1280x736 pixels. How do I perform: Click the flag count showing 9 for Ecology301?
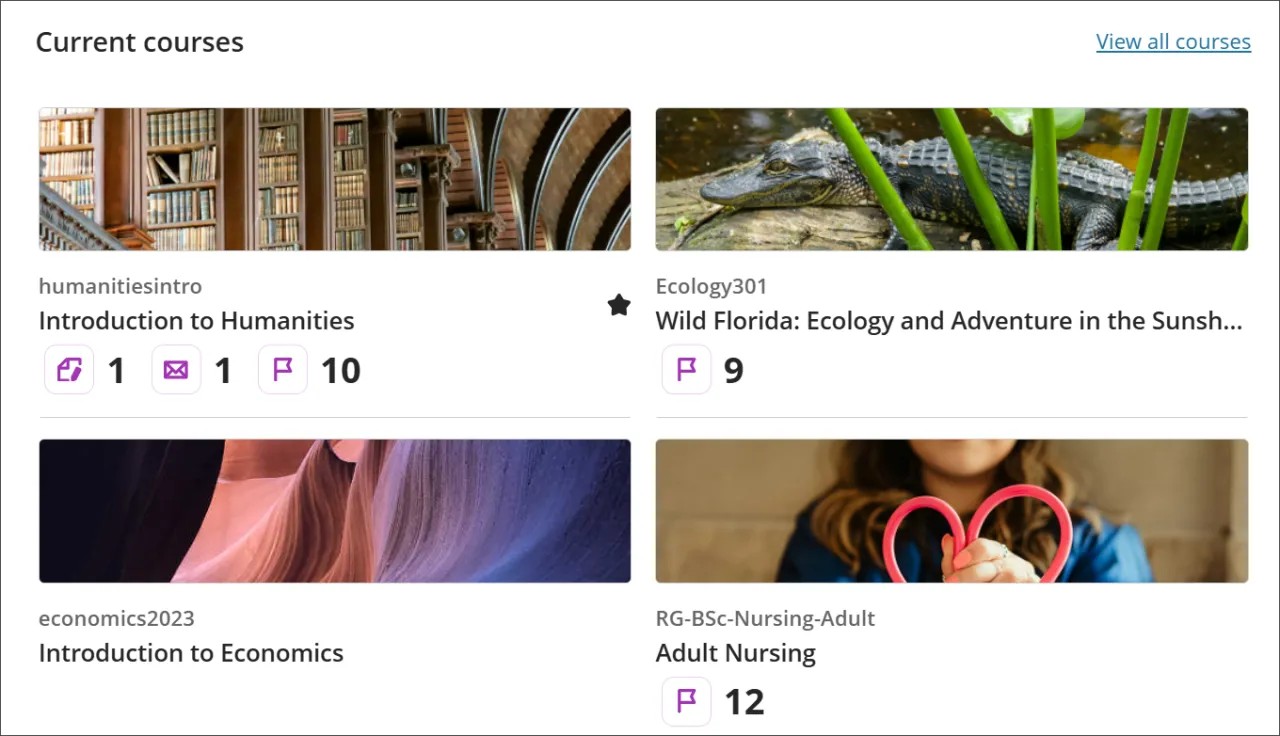pos(733,369)
